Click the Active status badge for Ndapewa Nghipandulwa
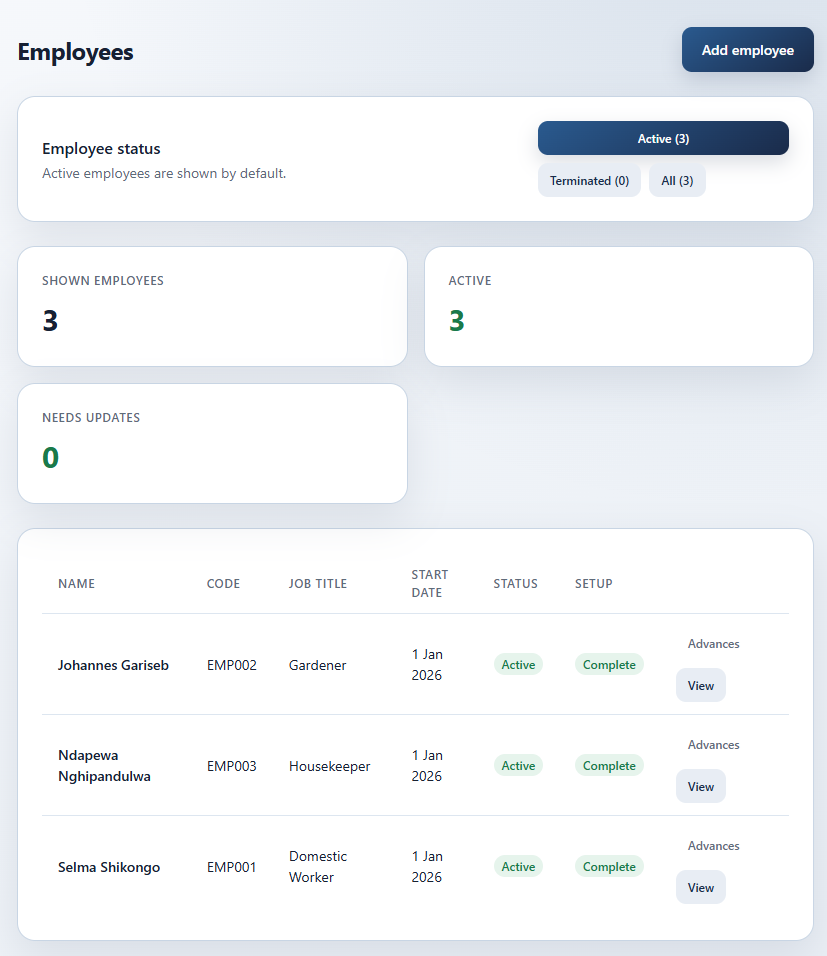Viewport: 827px width, 956px height. pyautogui.click(x=518, y=766)
